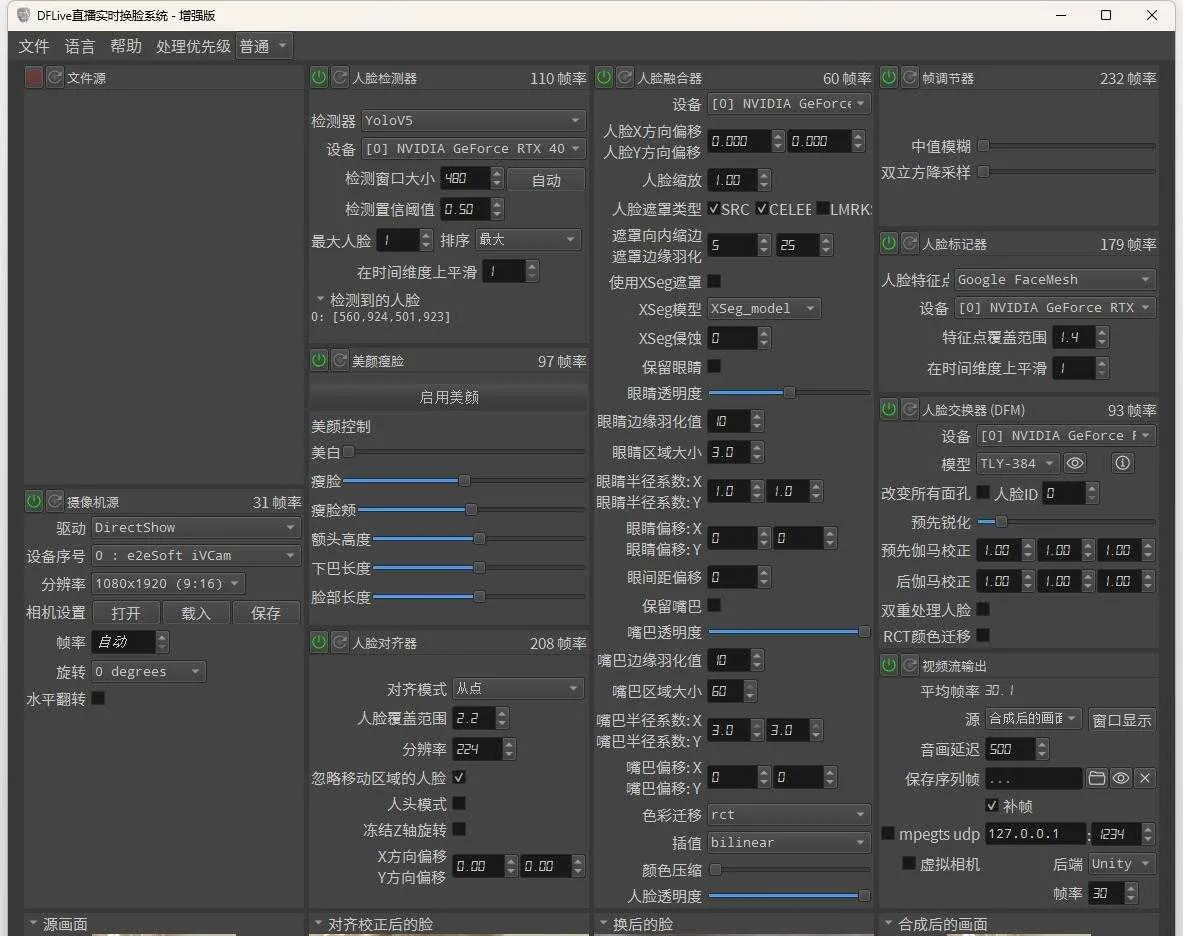Click the folder icon next to 保存序列帧
Image resolution: width=1183 pixels, height=936 pixels.
(x=1097, y=778)
